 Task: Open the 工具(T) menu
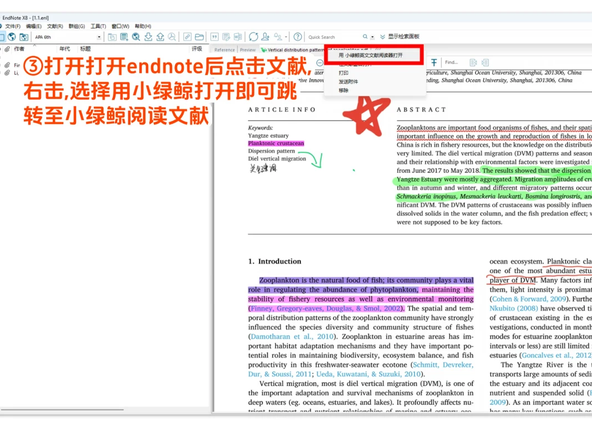98,26
